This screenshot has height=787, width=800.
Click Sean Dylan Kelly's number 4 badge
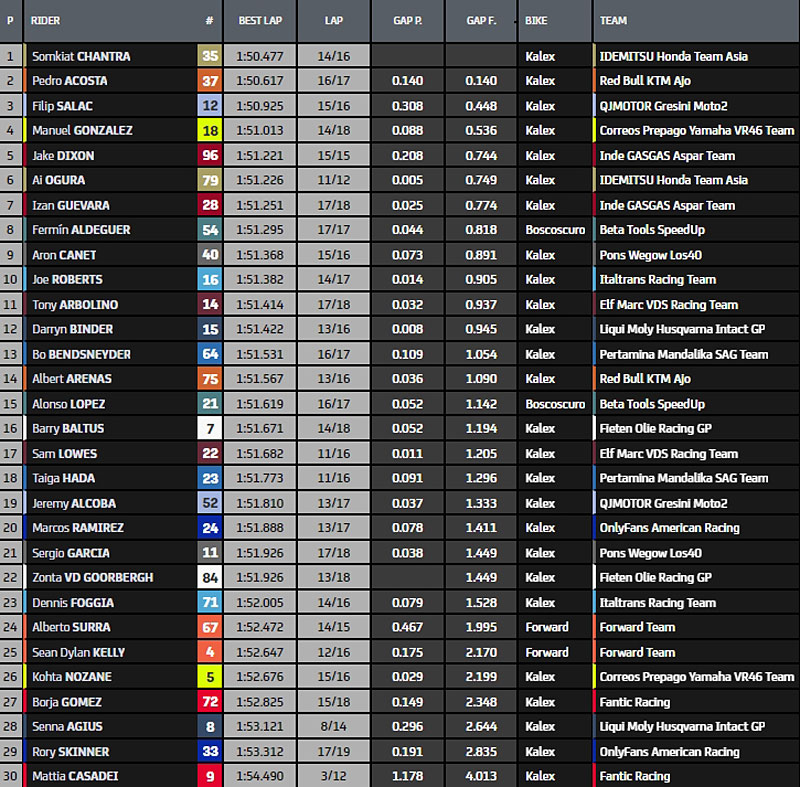tap(209, 652)
